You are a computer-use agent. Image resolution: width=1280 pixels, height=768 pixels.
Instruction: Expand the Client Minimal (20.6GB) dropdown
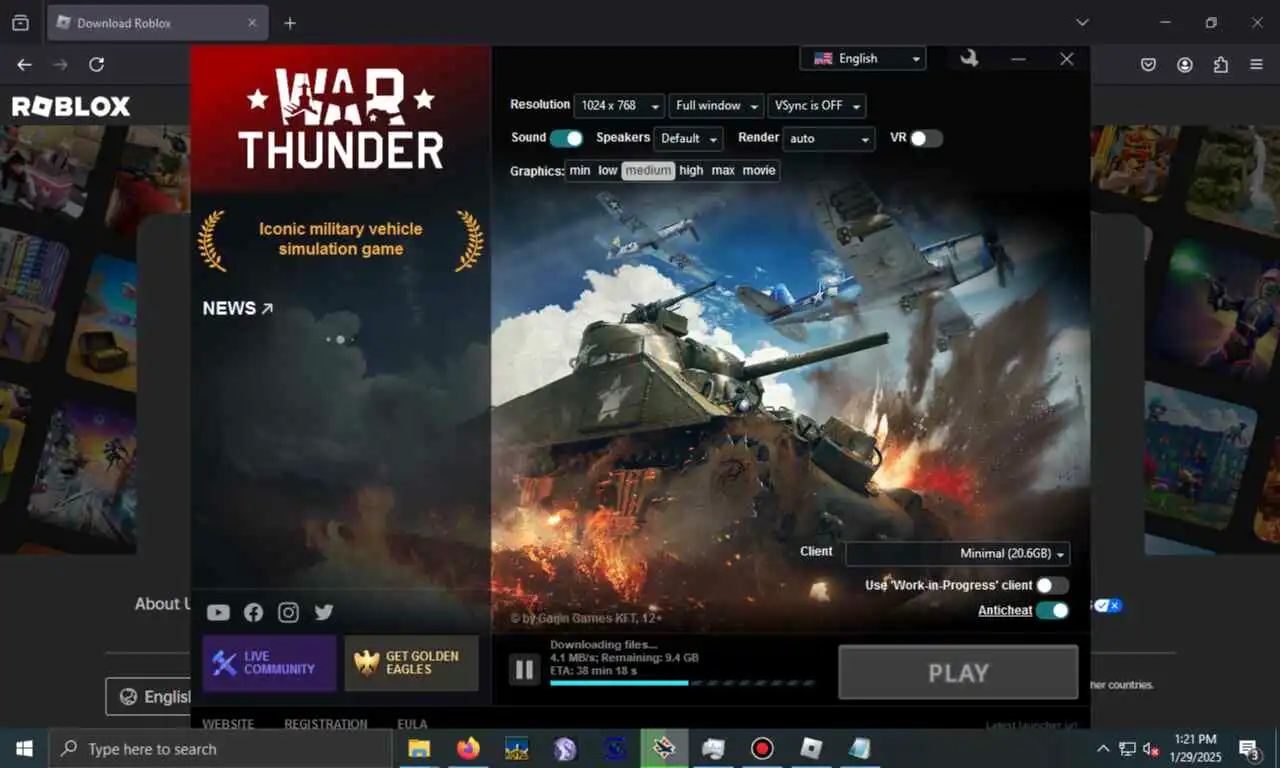(957, 554)
